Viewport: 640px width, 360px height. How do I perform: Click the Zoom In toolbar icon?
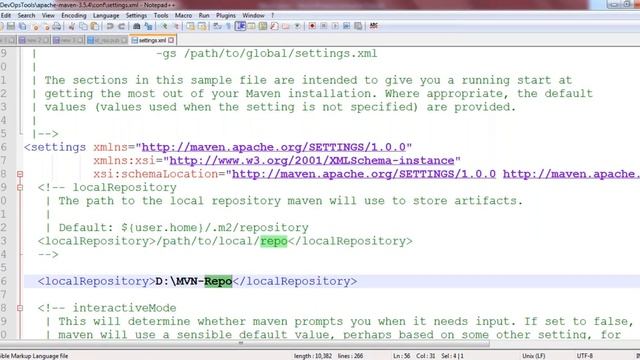(164, 26)
